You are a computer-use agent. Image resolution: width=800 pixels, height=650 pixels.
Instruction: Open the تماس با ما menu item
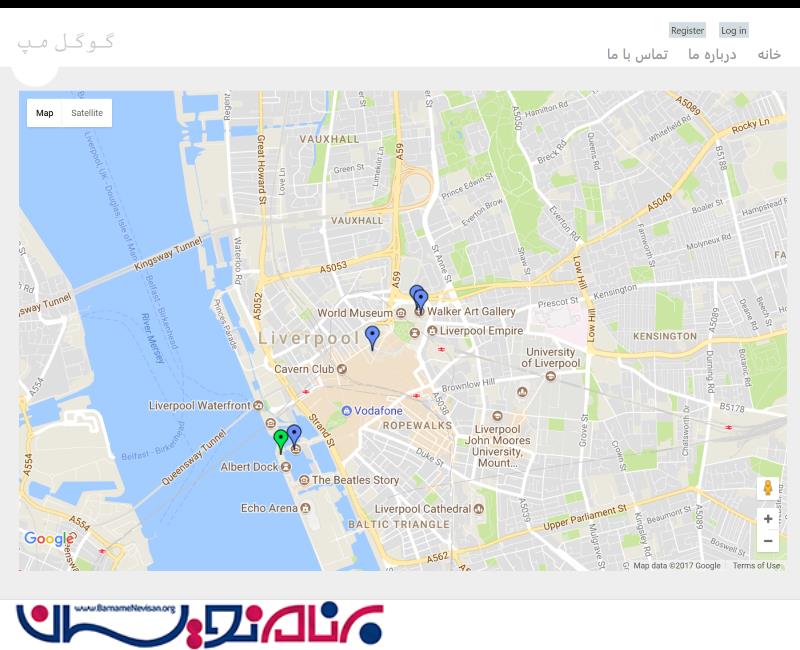(637, 54)
